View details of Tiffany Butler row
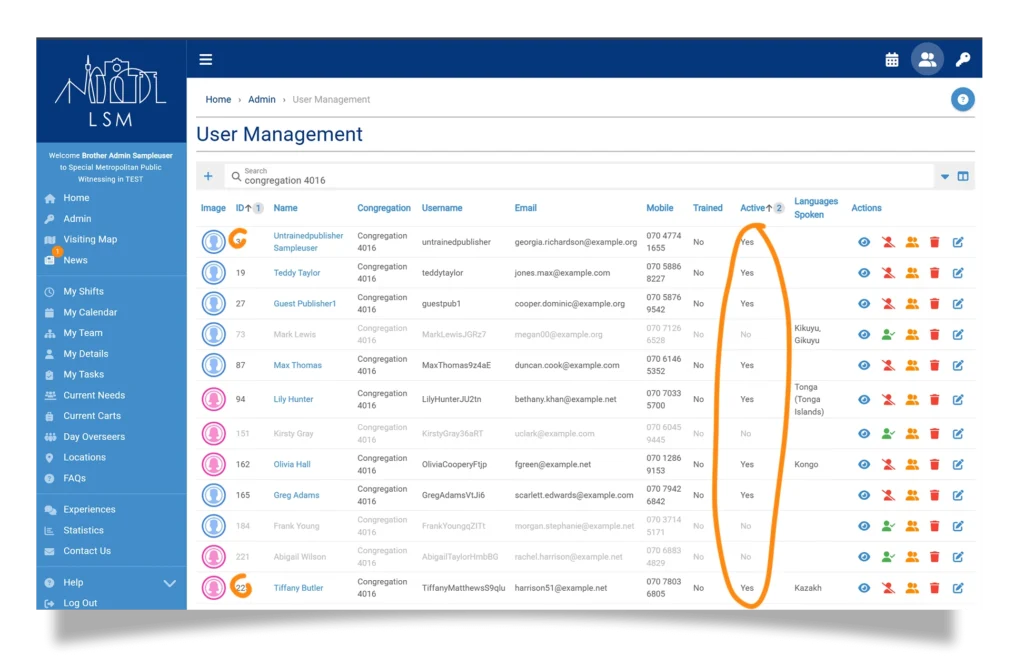 coord(863,588)
